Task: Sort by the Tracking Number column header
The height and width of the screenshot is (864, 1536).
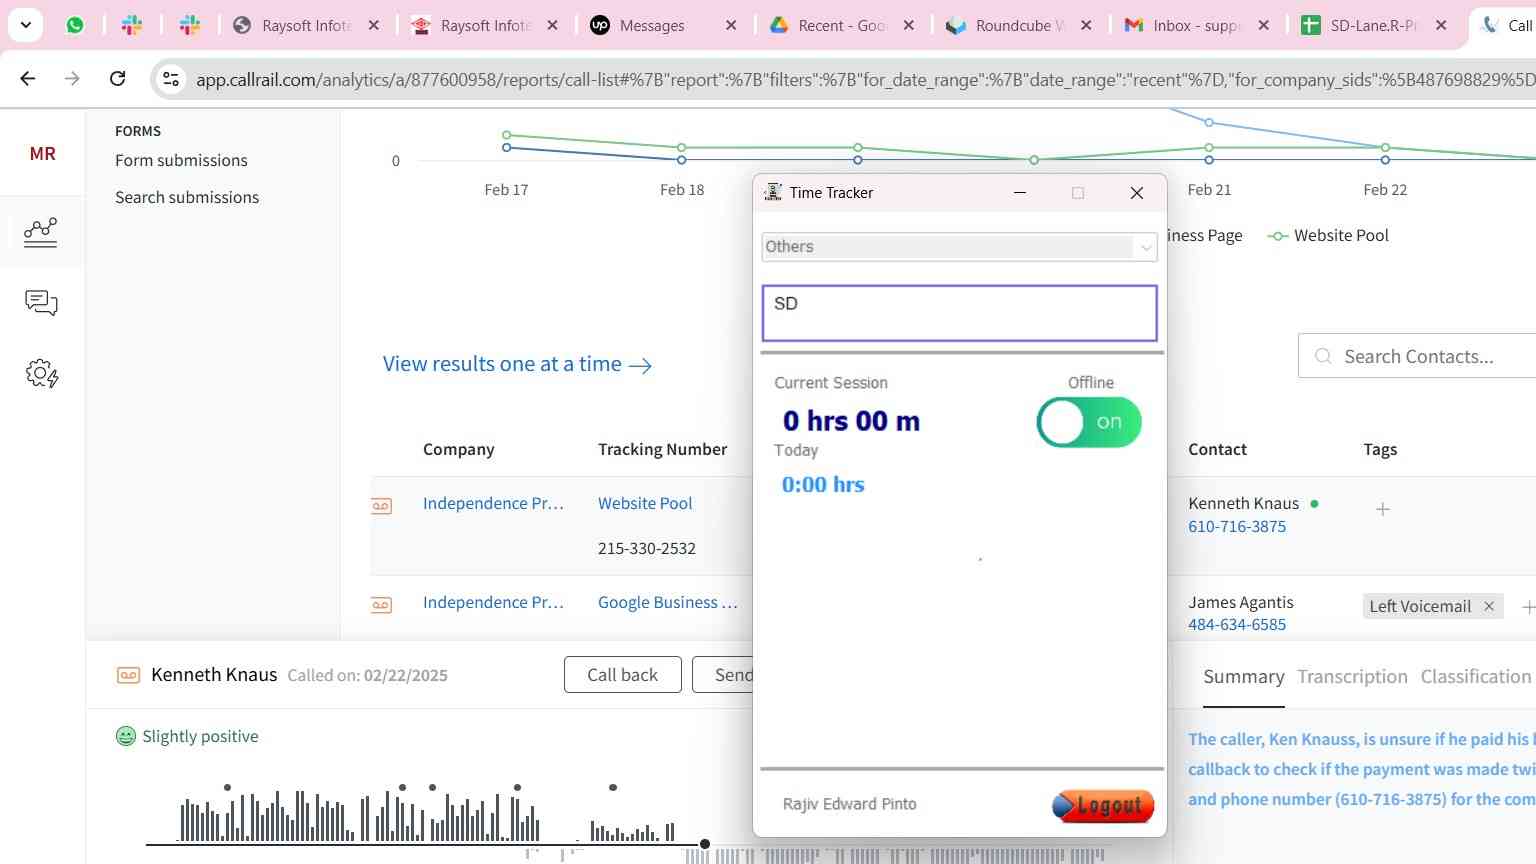Action: [x=662, y=449]
